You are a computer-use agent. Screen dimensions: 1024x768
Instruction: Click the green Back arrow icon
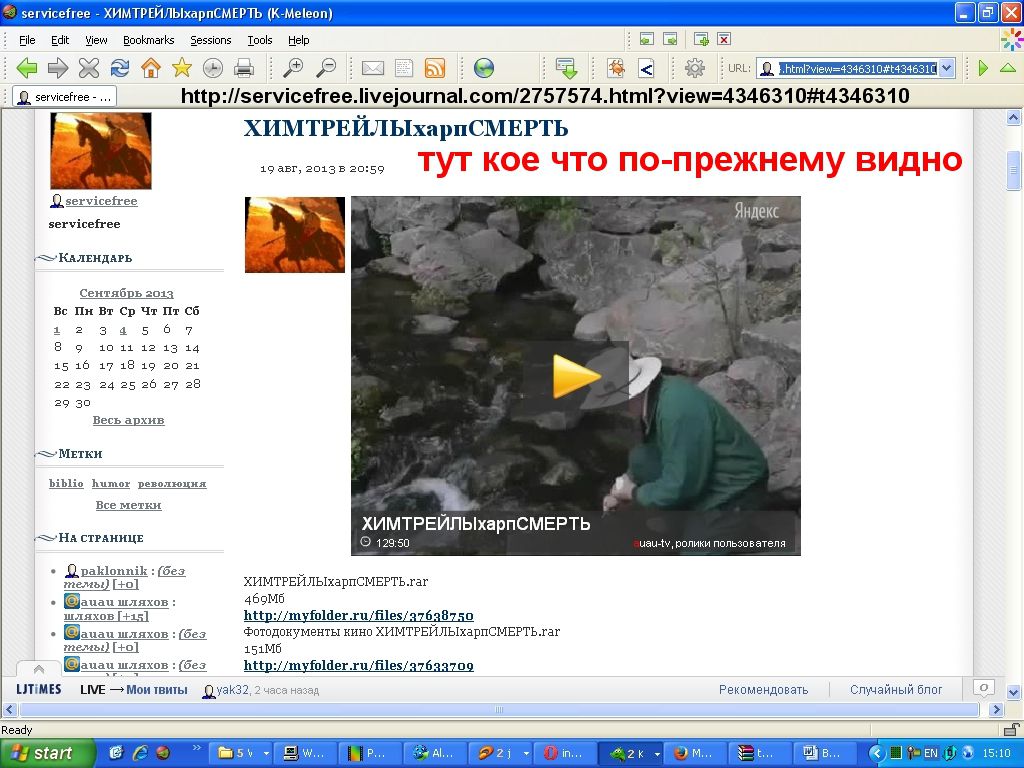coord(27,67)
